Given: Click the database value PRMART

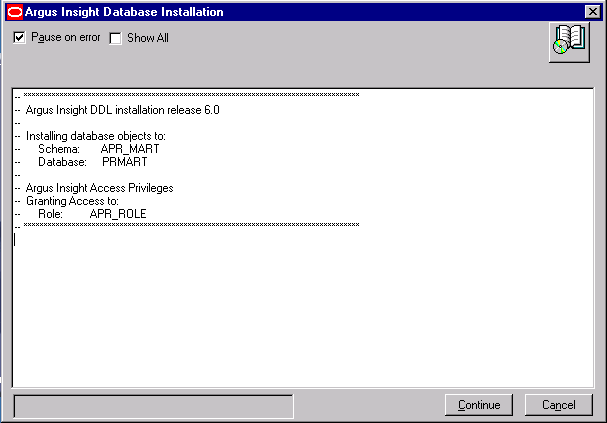Looking at the screenshot, I should pos(124,162).
